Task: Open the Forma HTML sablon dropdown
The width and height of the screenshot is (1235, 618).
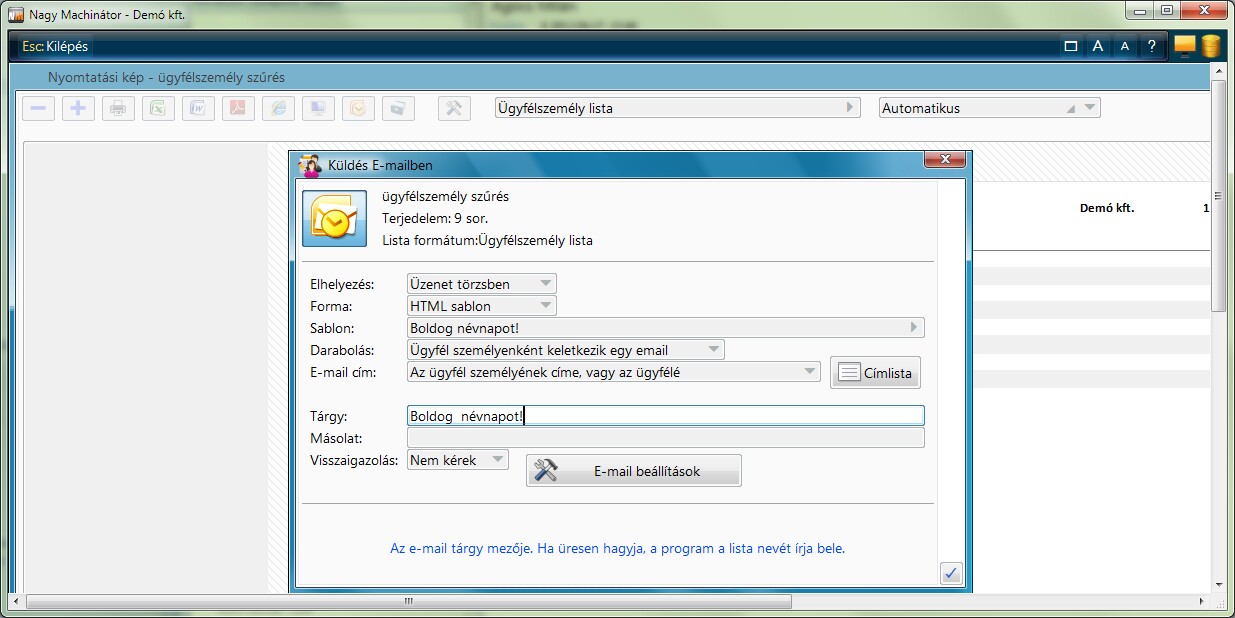Action: click(x=482, y=306)
